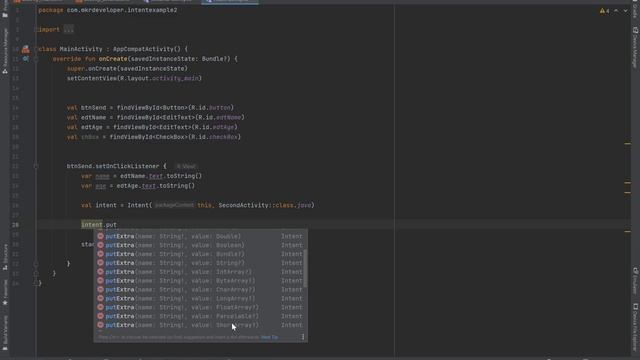Open the Emulator side panel

coord(635,281)
